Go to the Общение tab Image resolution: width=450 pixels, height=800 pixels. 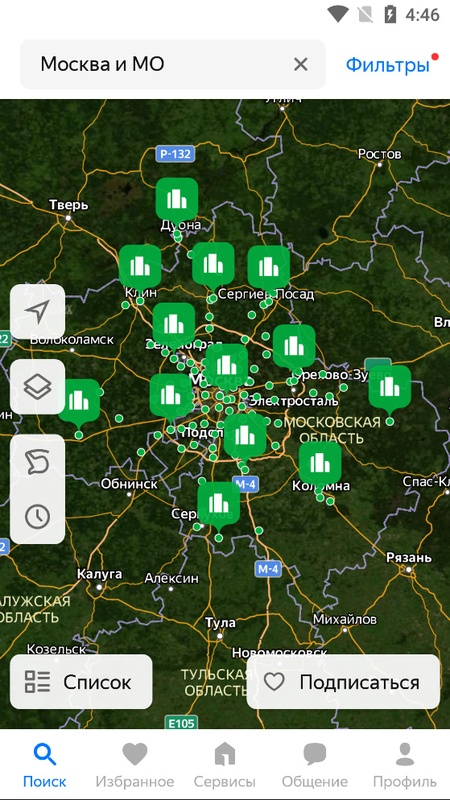(x=315, y=764)
